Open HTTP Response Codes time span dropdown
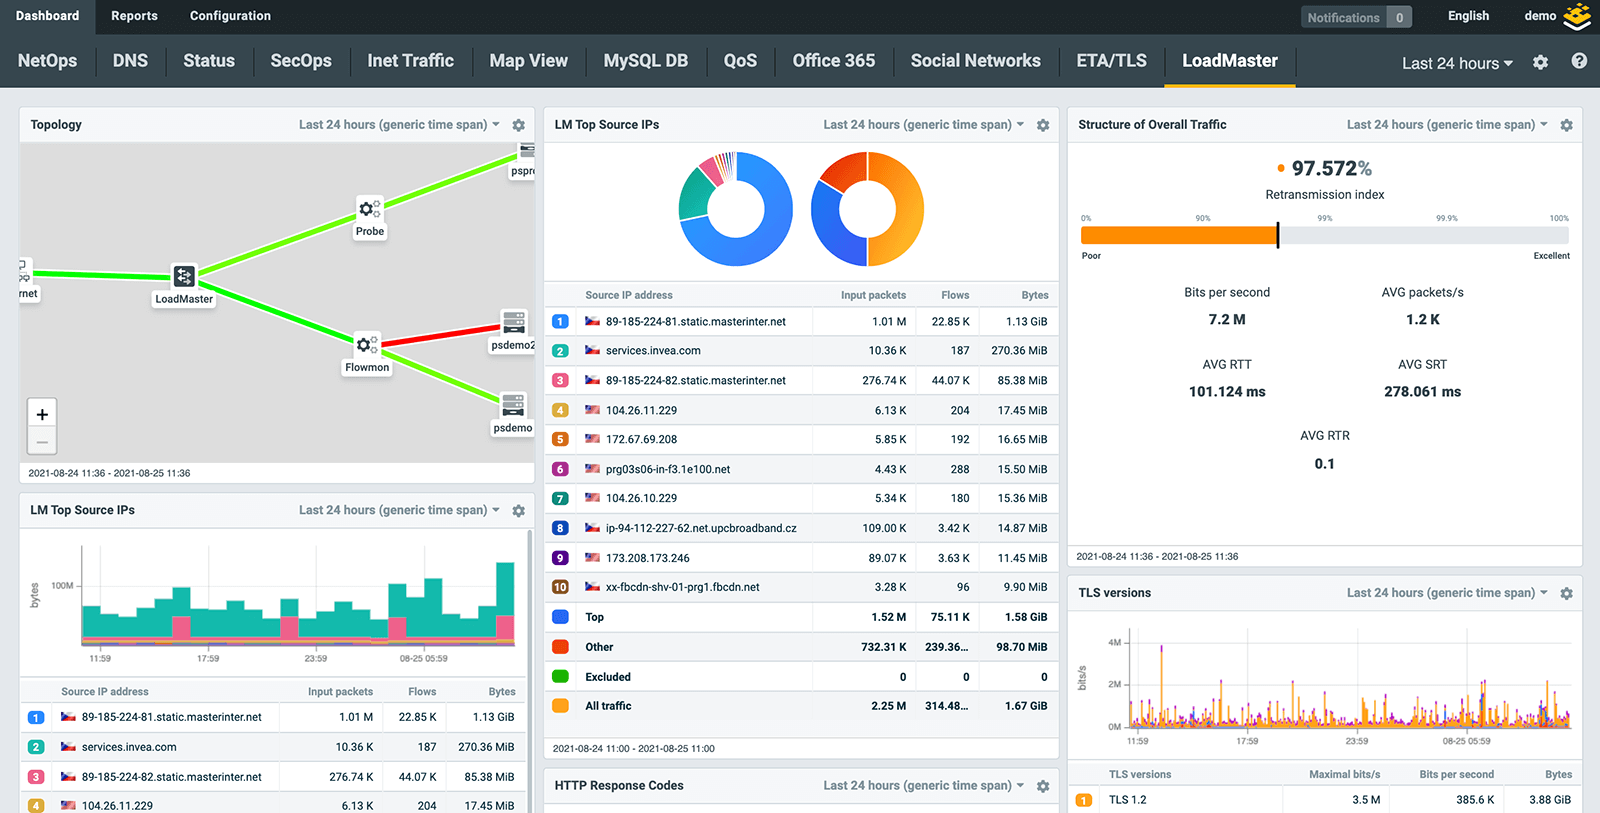This screenshot has height=813, width=1600. [923, 786]
